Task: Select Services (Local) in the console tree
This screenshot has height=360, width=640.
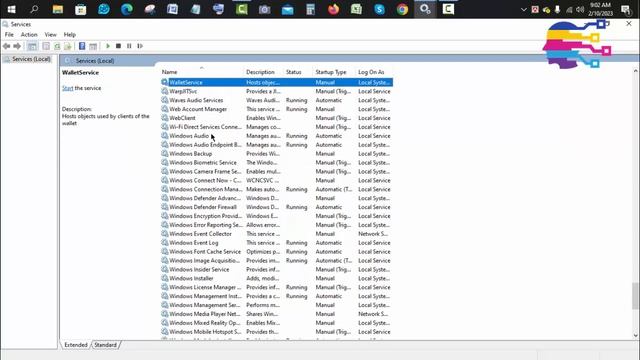Action: click(31, 59)
